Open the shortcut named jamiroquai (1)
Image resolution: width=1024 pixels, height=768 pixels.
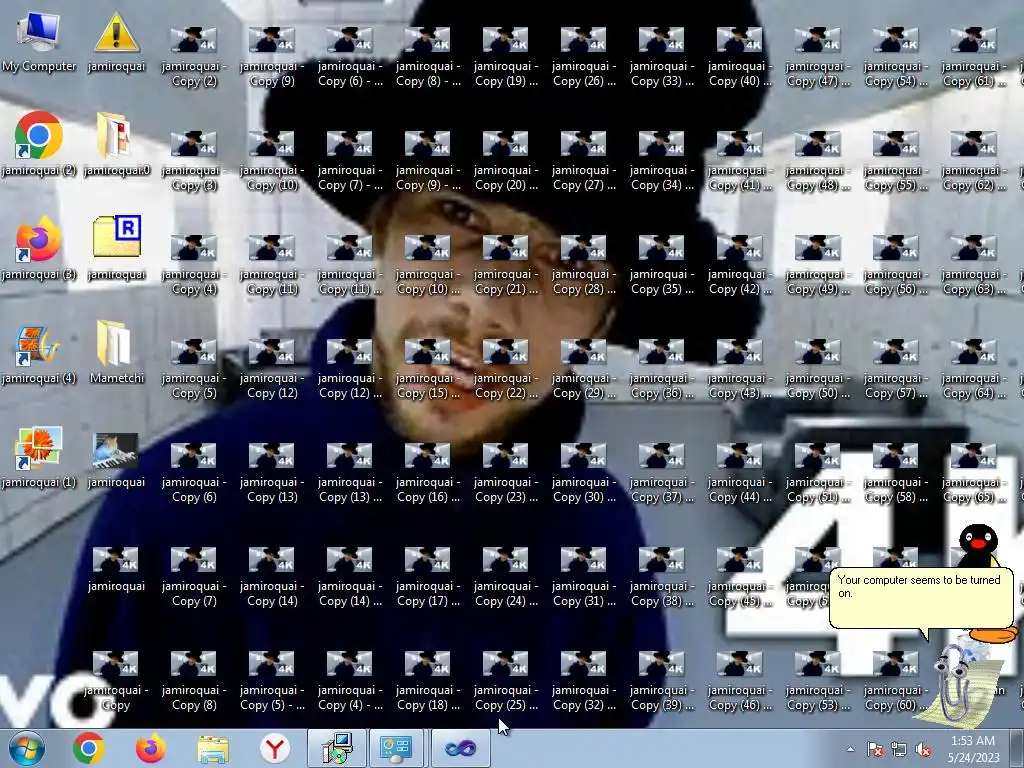pyautogui.click(x=39, y=457)
